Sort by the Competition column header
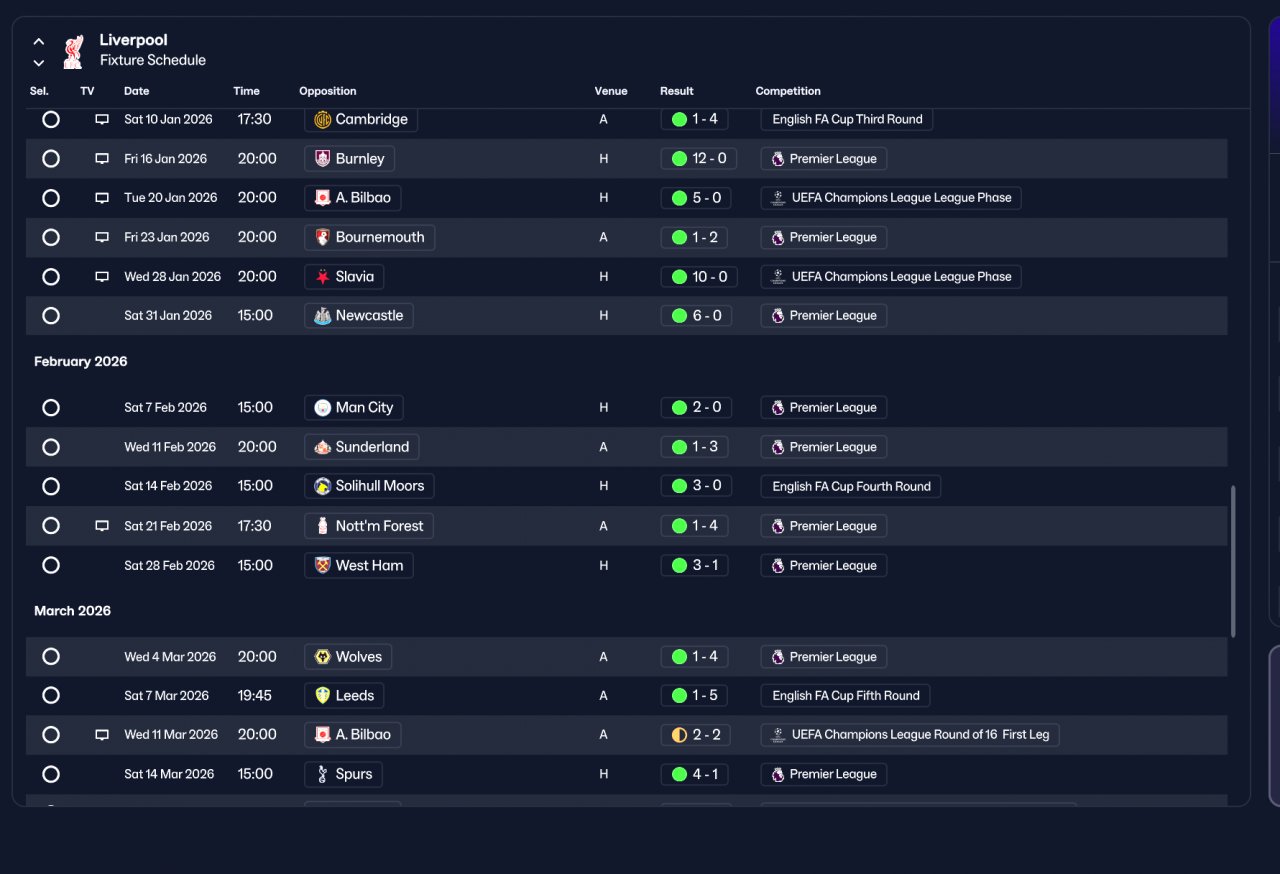Screen dimensions: 1280x874 coord(788,91)
